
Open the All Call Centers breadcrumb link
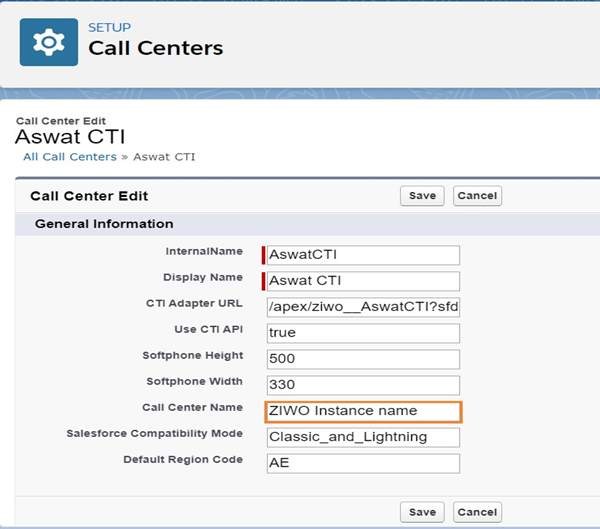70,157
